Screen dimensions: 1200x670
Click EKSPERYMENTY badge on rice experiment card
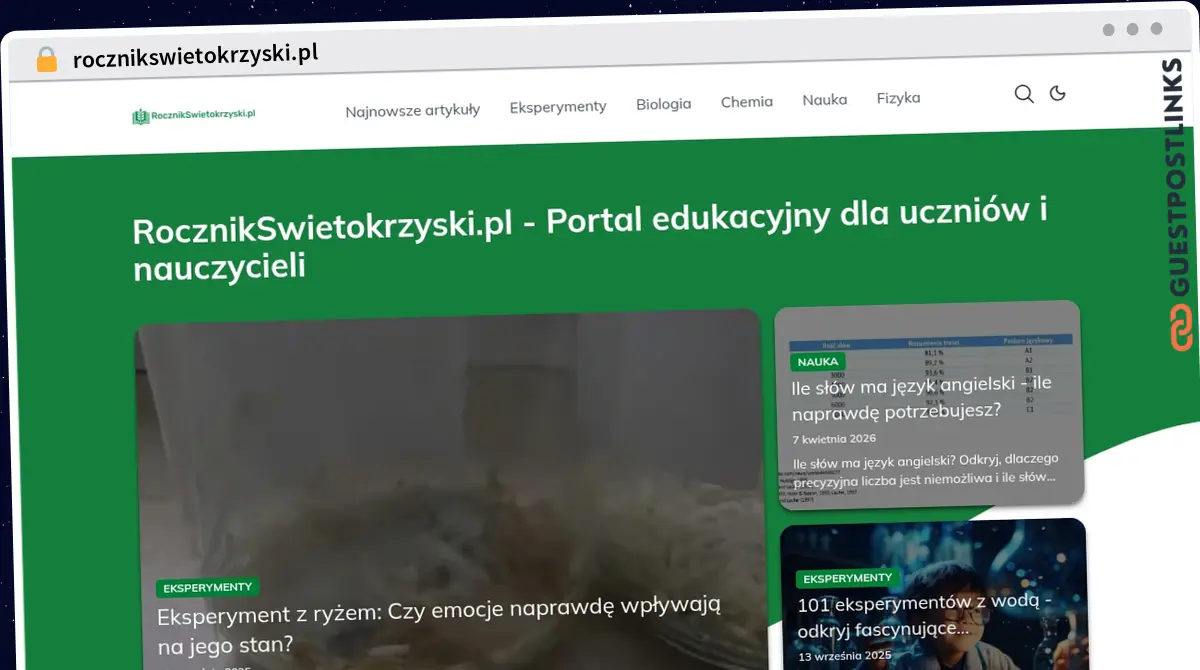pos(208,588)
